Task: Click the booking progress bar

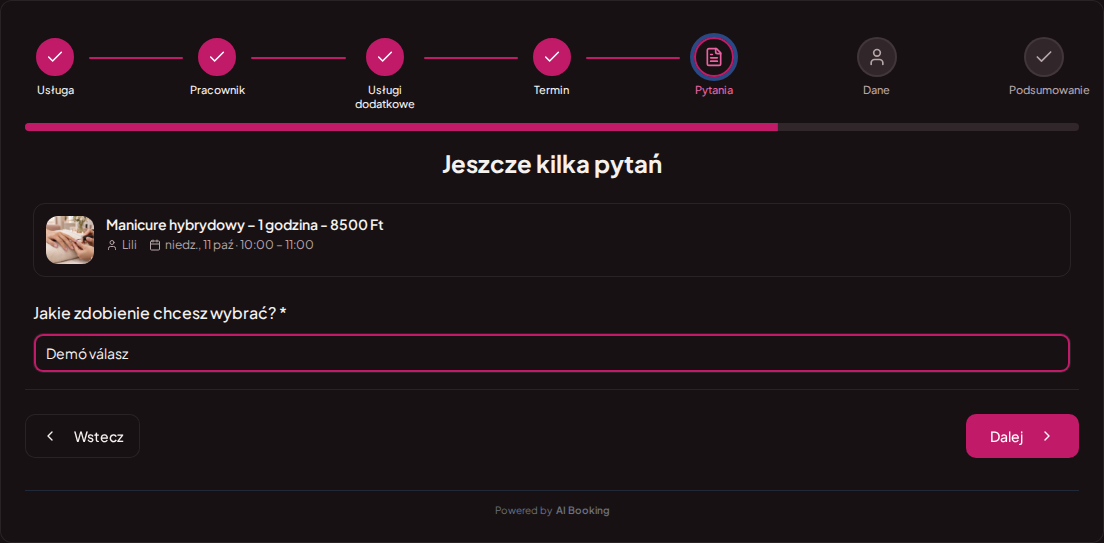Action: pos(551,127)
